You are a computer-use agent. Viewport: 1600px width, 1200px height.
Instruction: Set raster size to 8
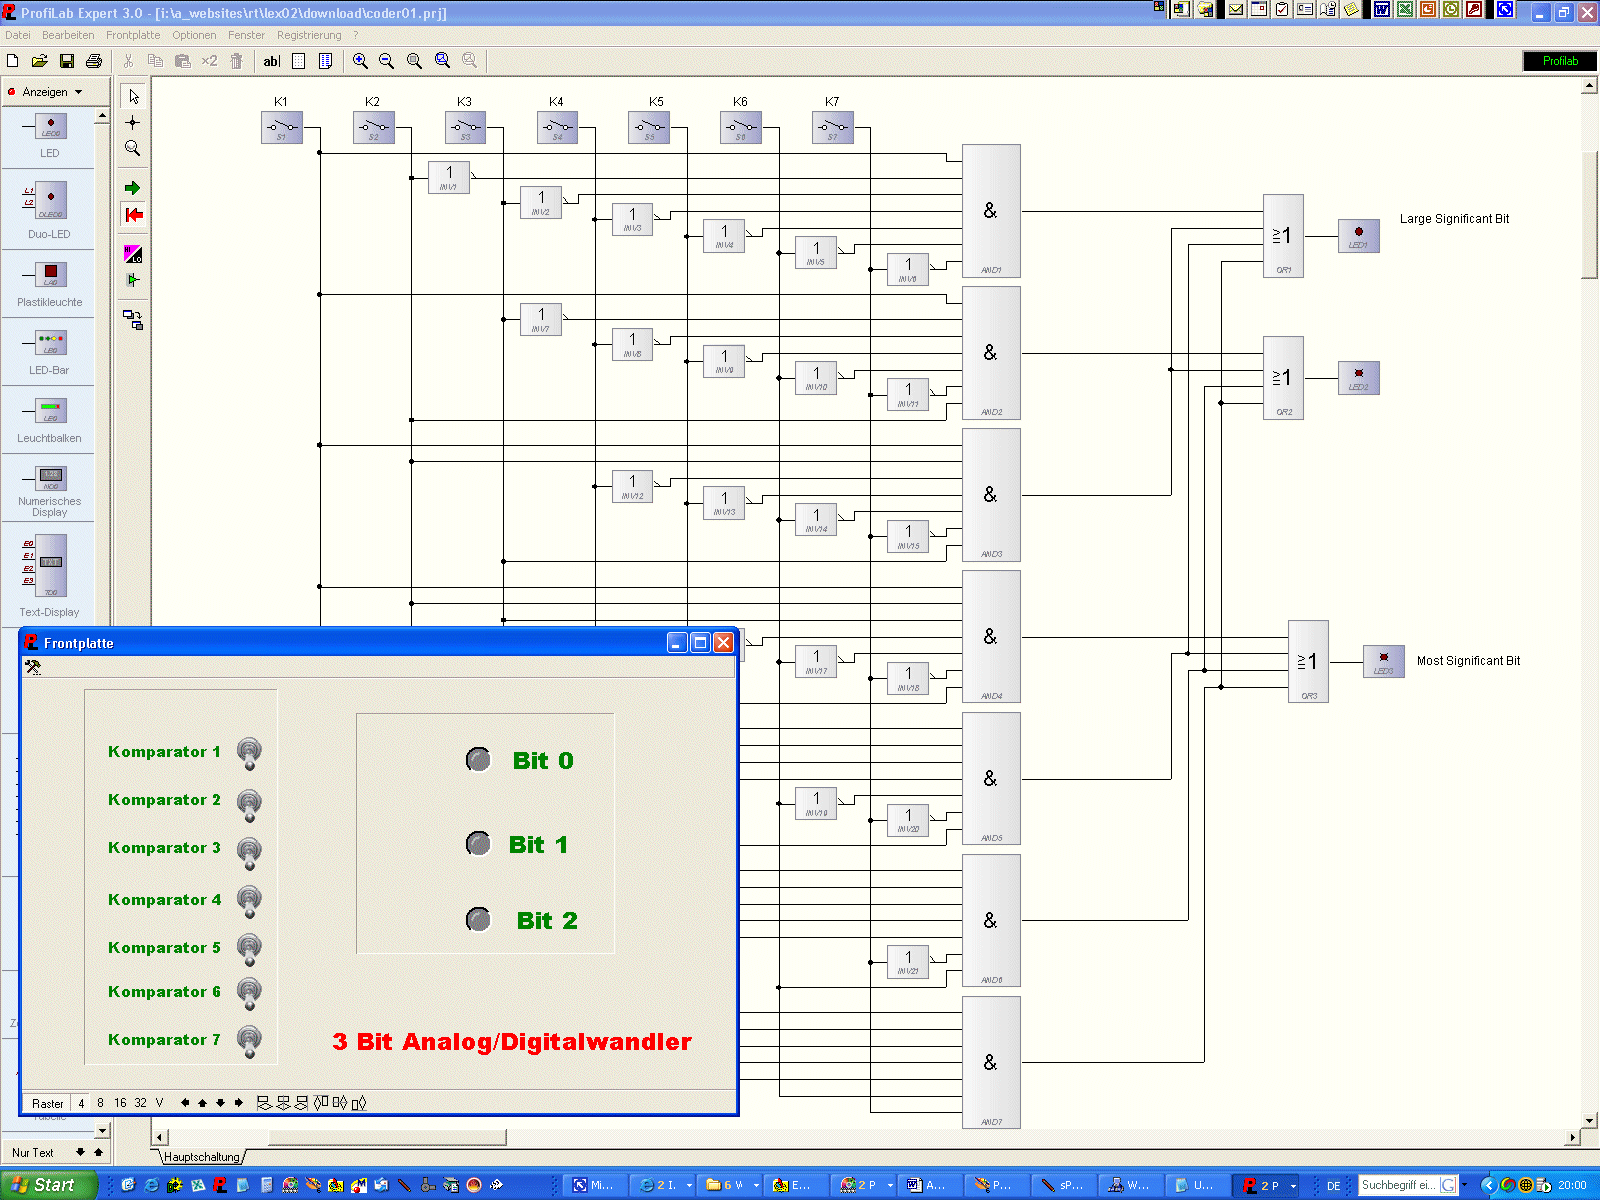coord(100,1103)
